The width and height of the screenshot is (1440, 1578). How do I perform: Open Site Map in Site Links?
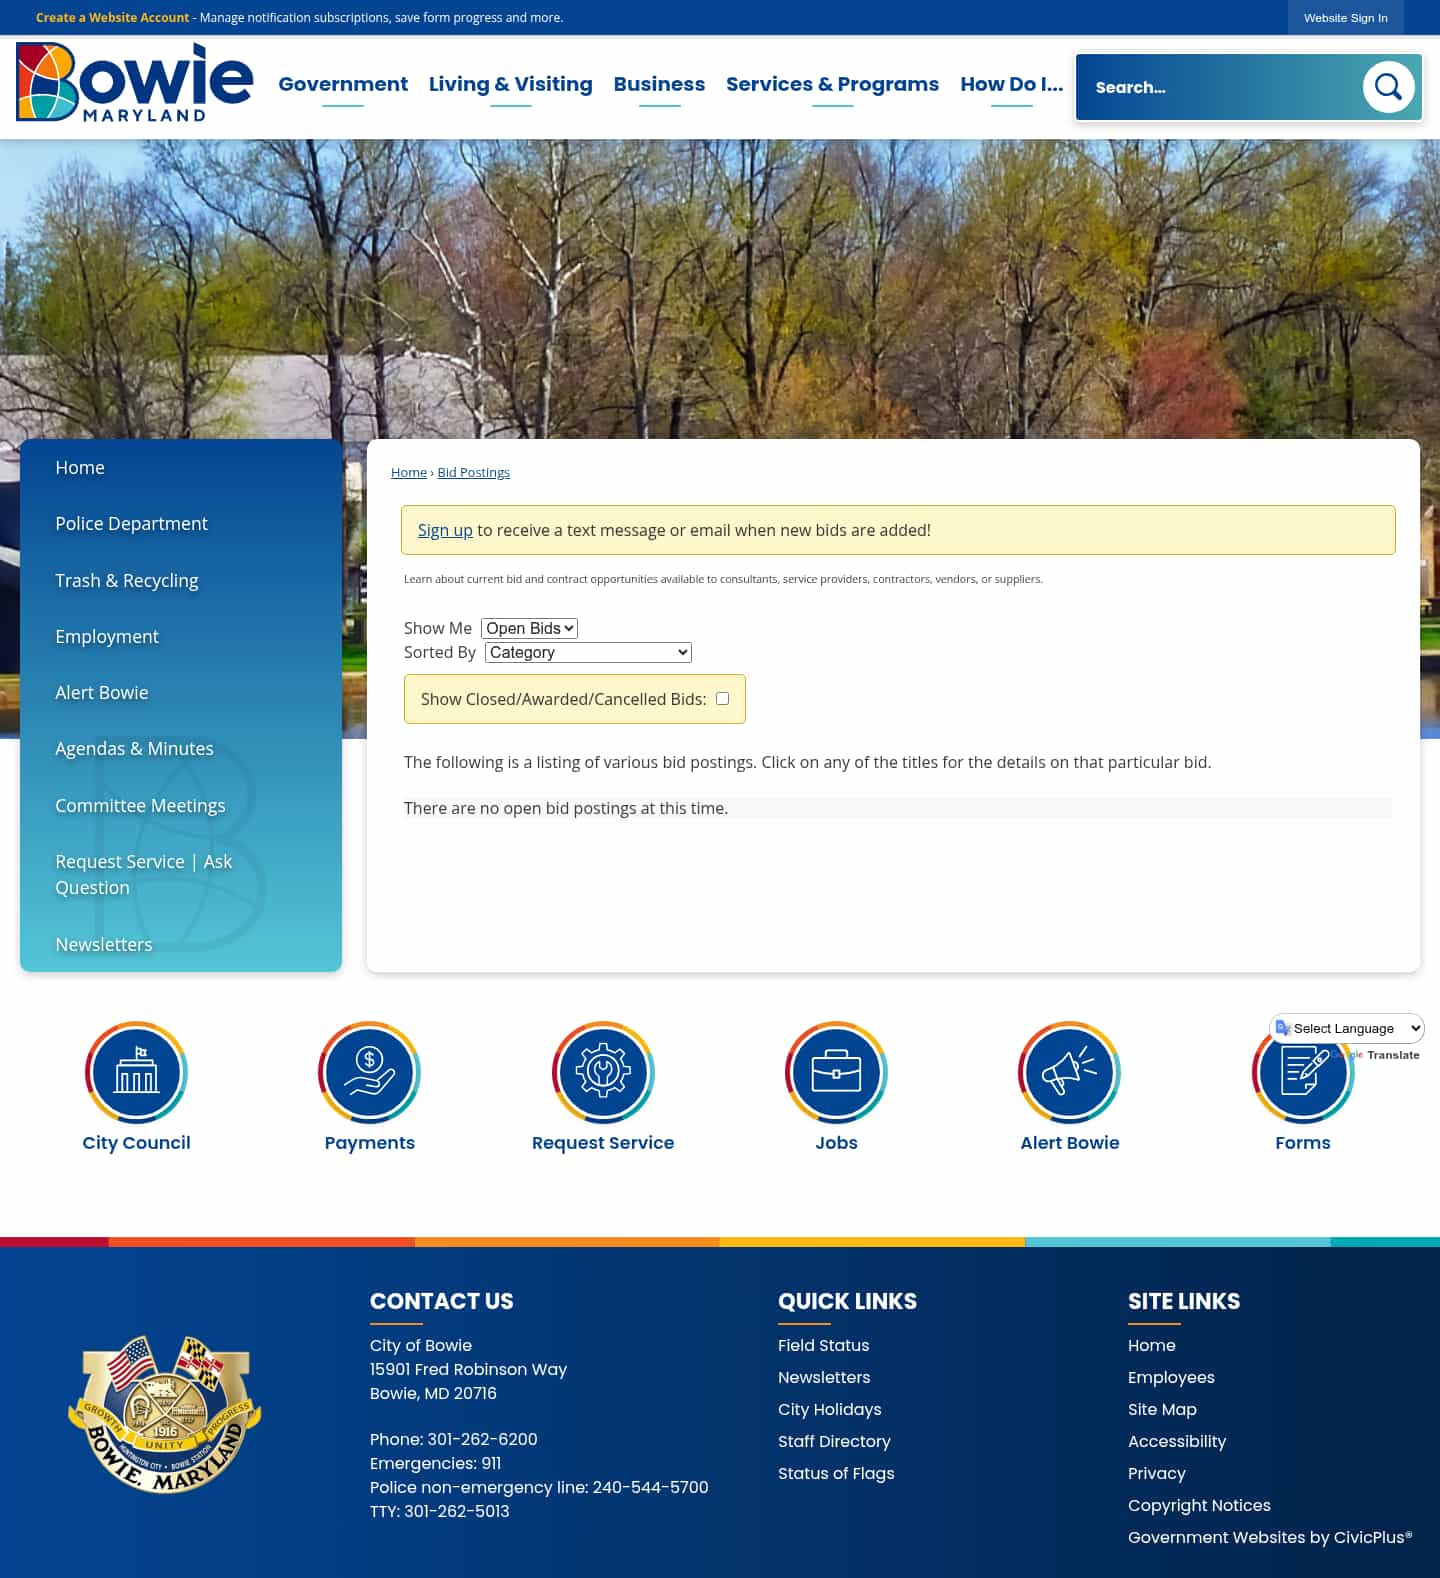[x=1162, y=1409]
